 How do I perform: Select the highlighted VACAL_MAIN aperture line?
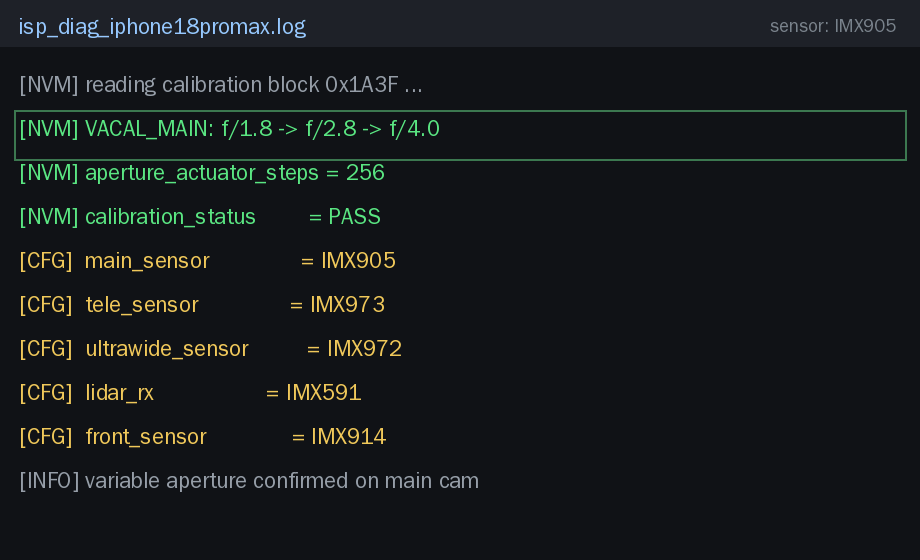(460, 135)
